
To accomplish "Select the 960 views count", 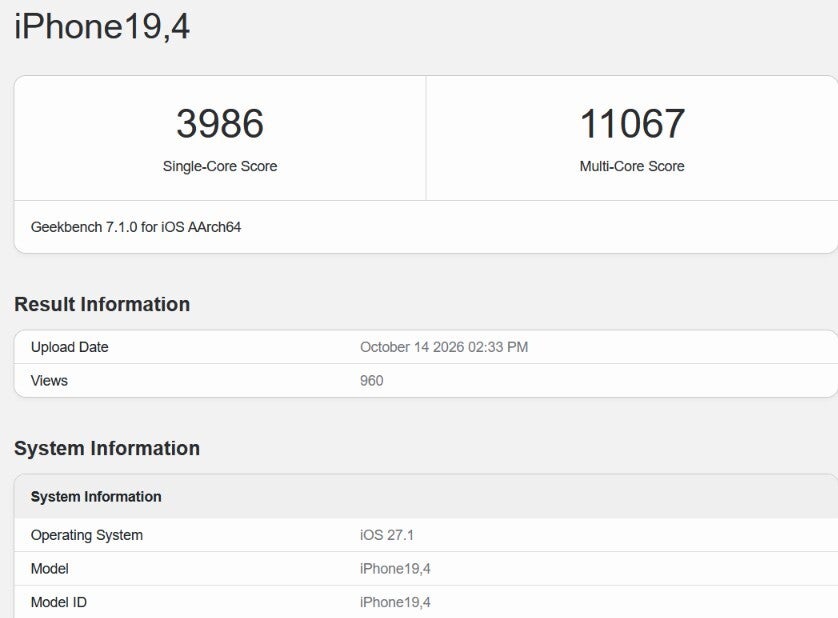I will pyautogui.click(x=371, y=381).
